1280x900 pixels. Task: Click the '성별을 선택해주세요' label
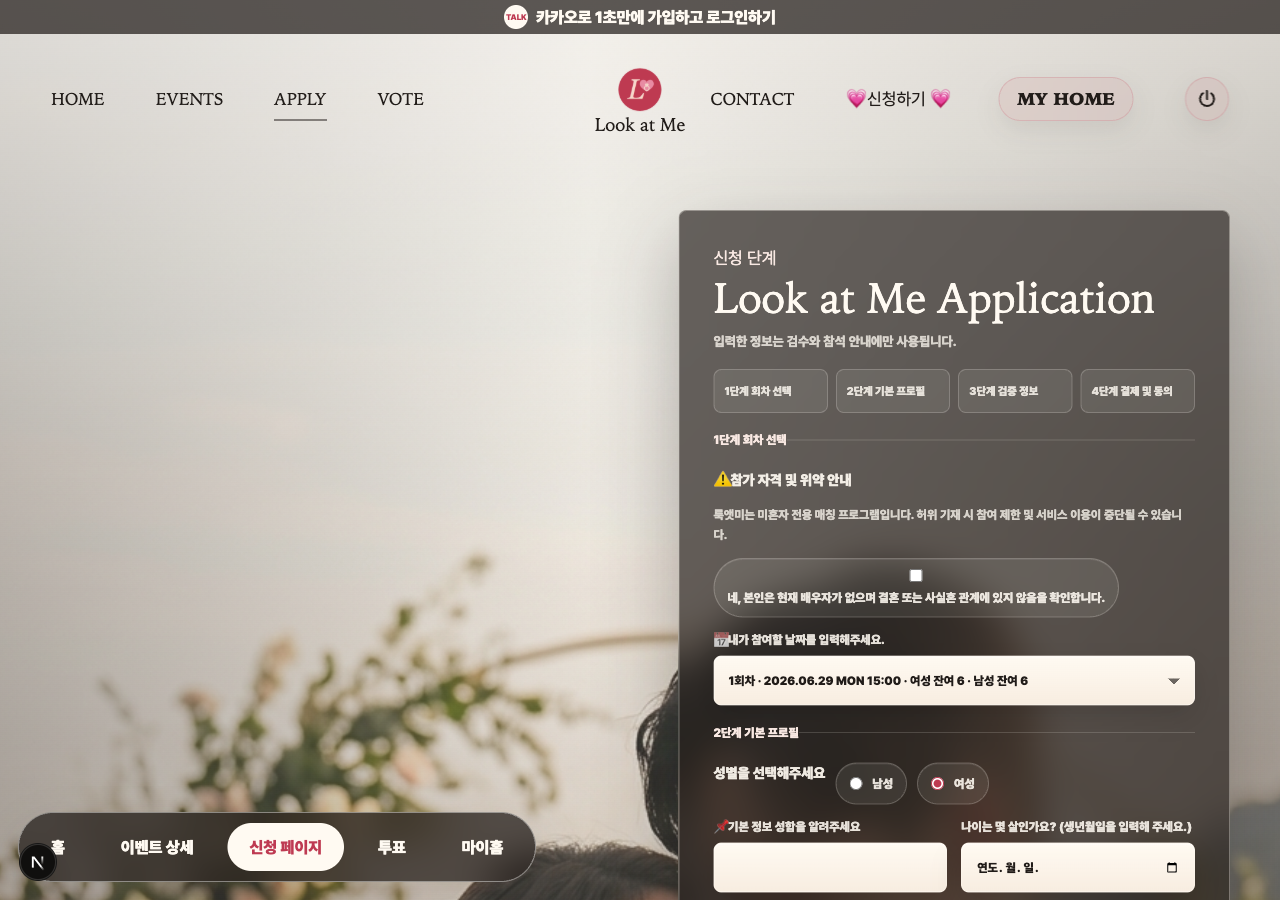(769, 773)
